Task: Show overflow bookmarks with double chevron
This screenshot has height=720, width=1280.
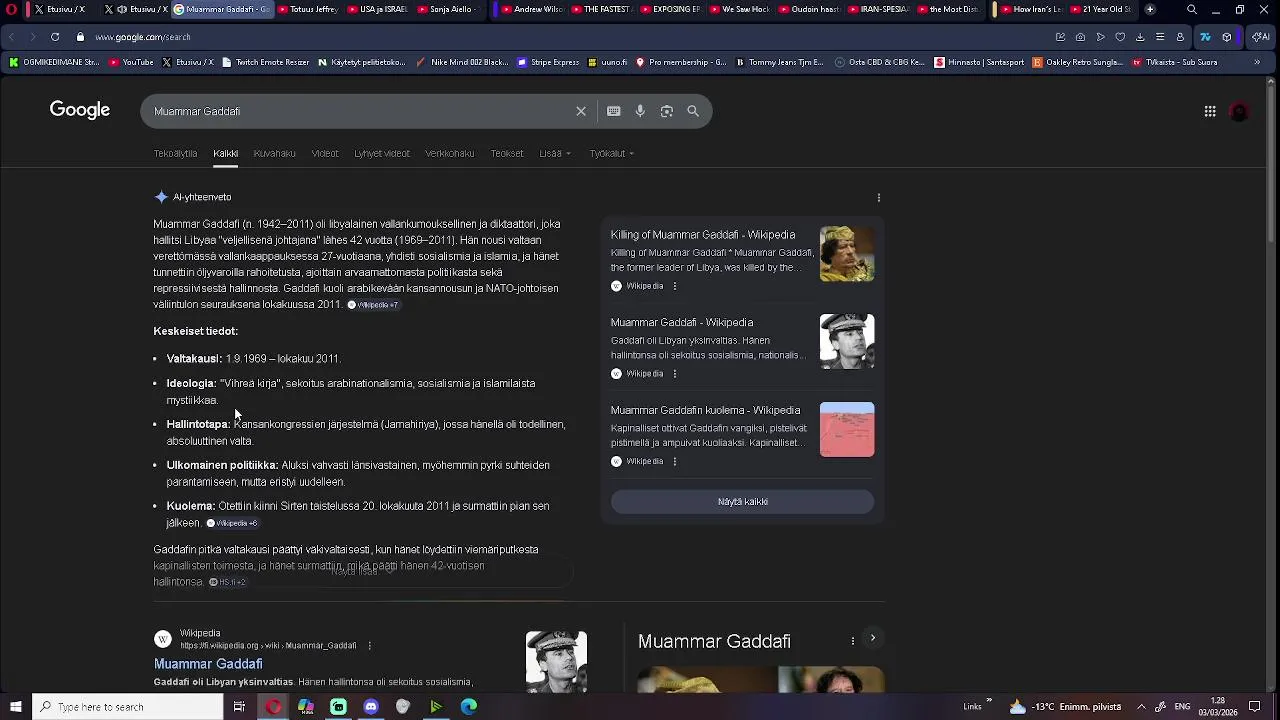Action: [x=1257, y=62]
